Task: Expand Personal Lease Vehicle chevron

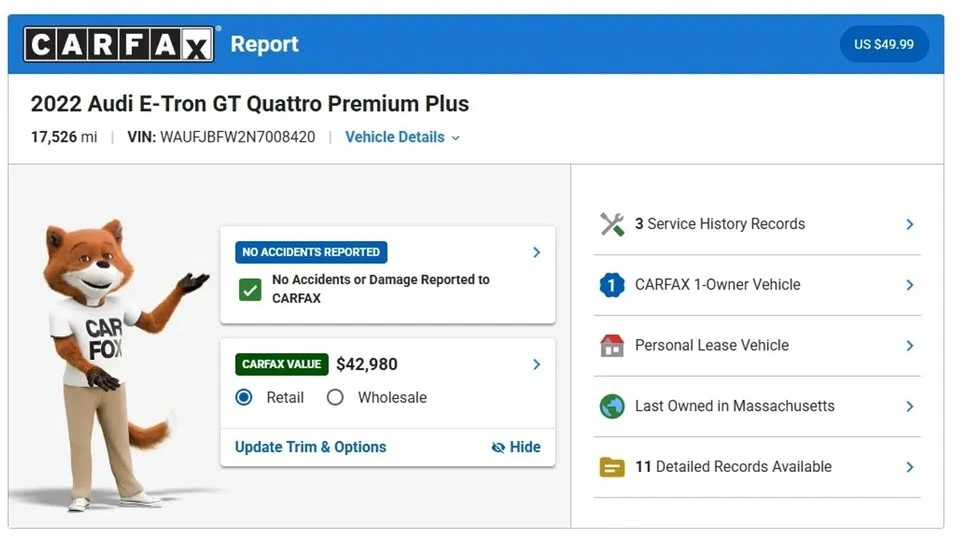Action: (x=910, y=345)
